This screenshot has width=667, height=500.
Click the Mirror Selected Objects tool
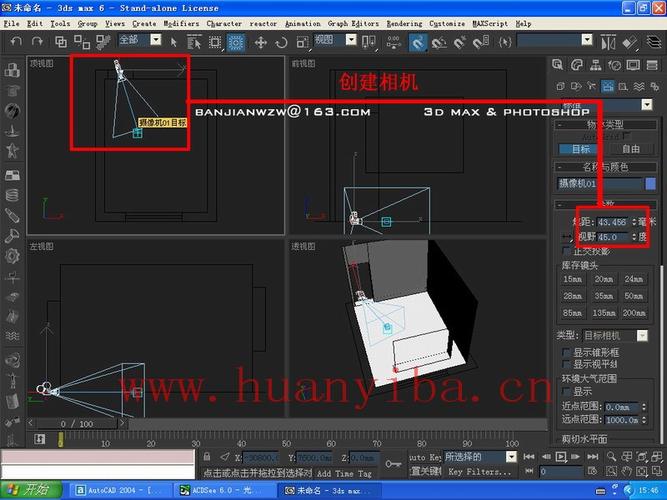point(609,42)
